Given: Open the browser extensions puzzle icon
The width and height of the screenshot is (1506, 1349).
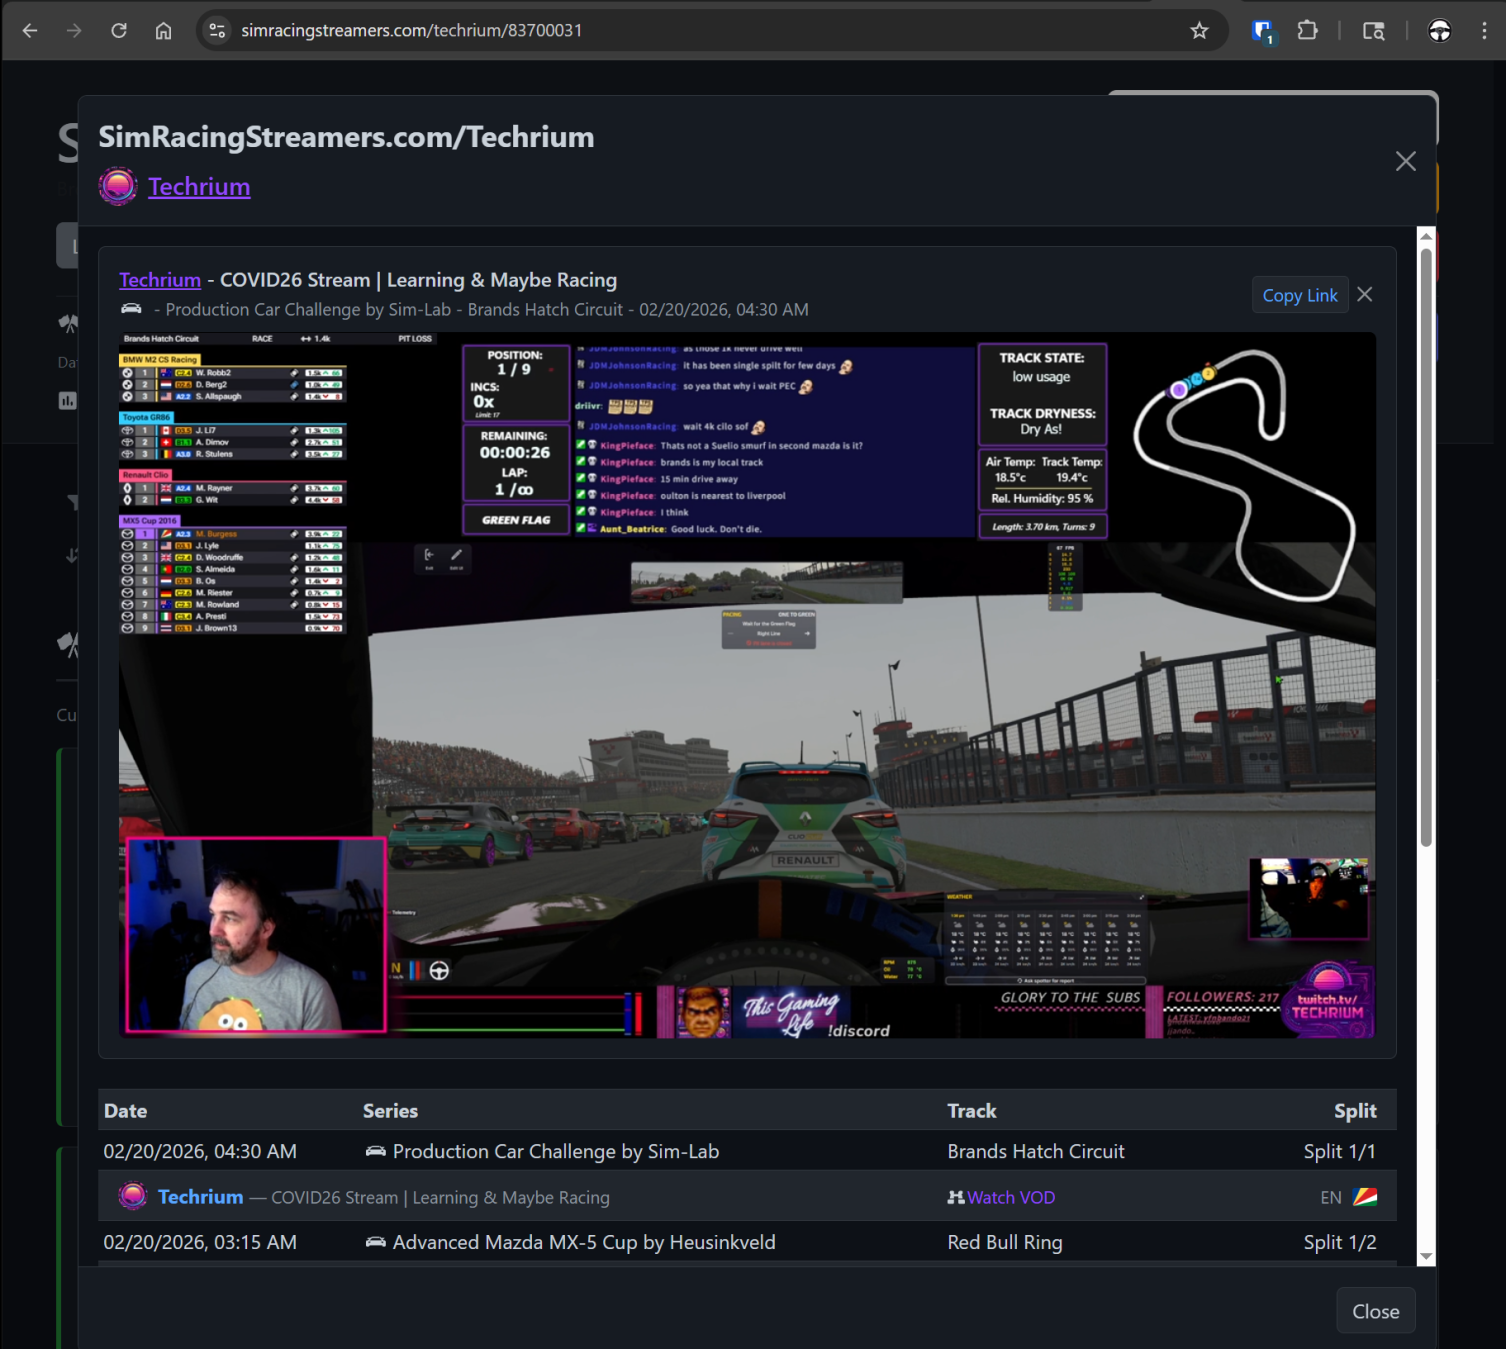Looking at the screenshot, I should (x=1307, y=31).
